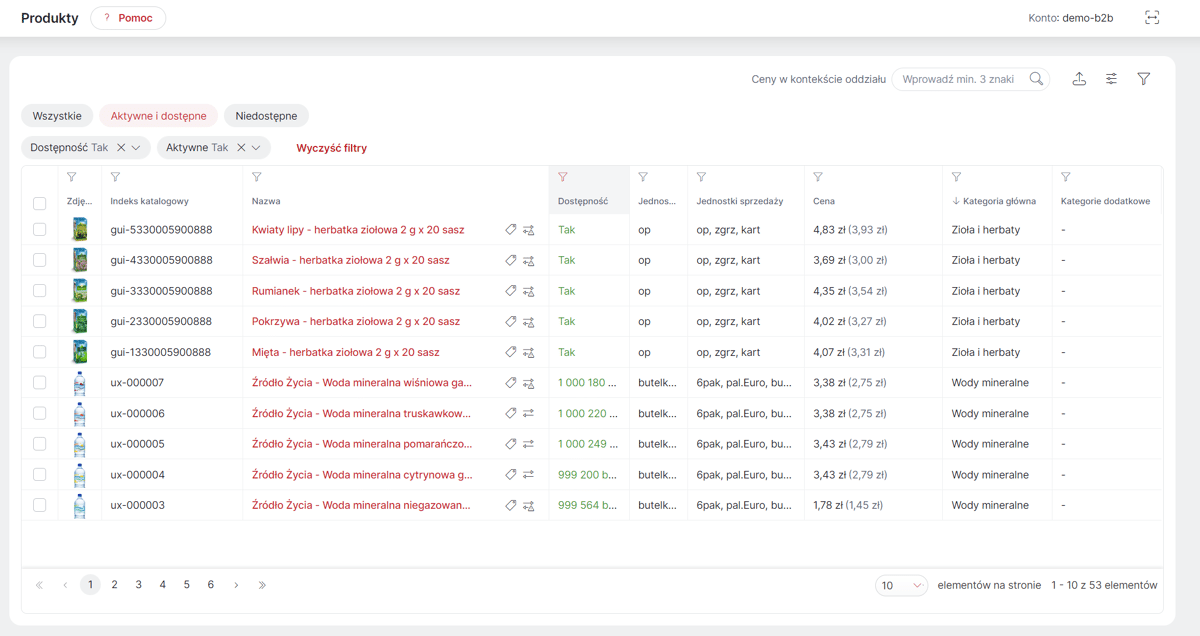Click swap arrows icon in Mięta row
The image size is (1200, 636).
[x=529, y=352]
